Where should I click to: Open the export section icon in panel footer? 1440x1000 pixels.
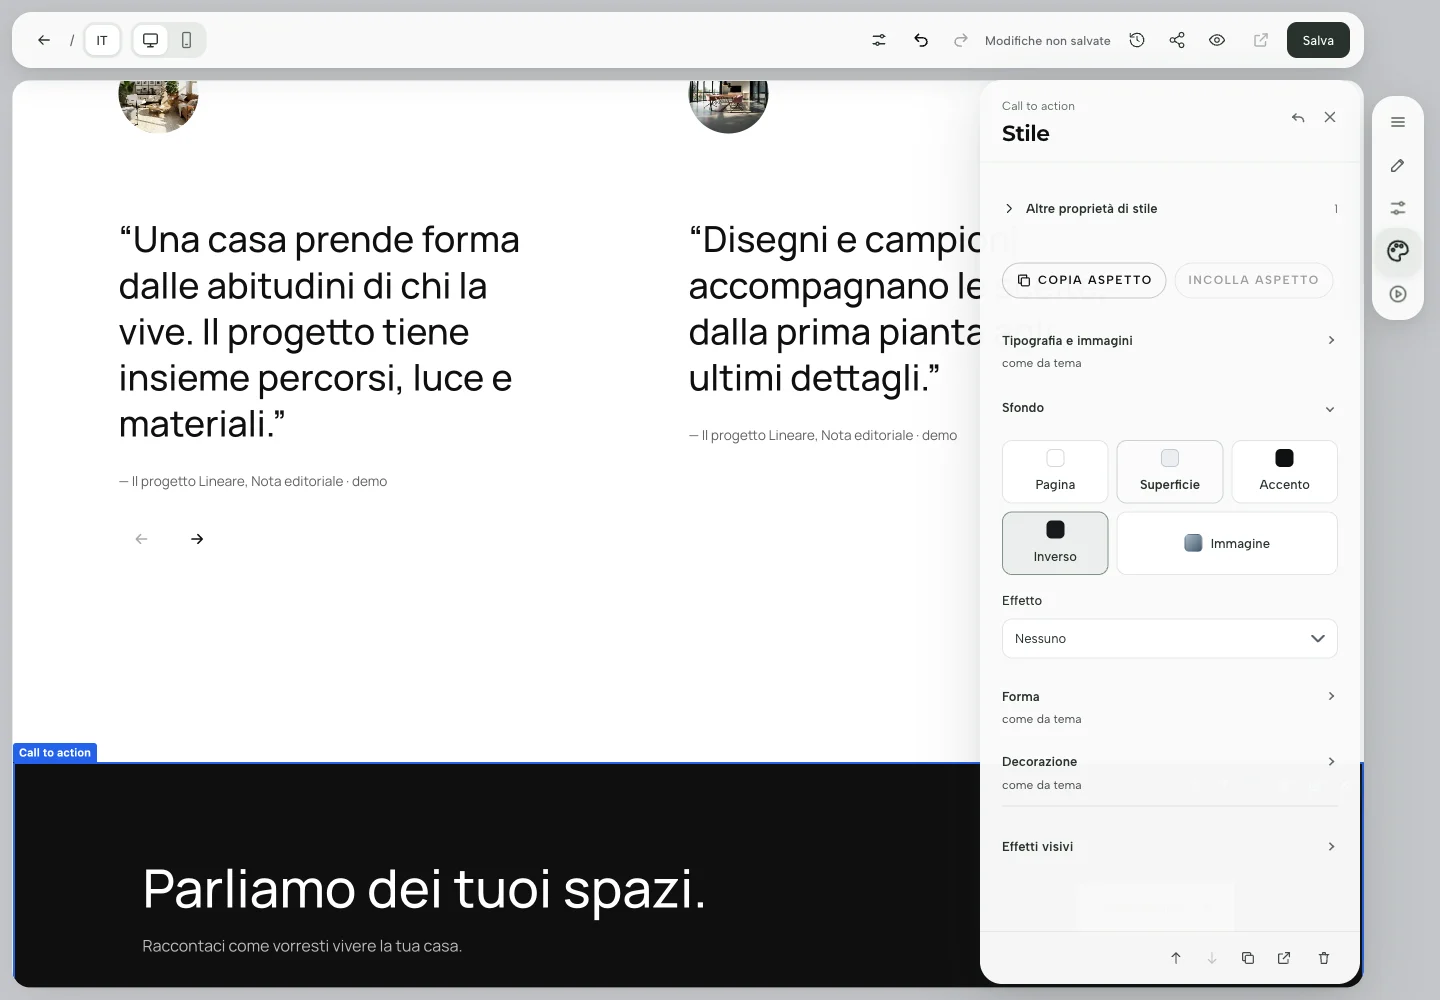[1284, 958]
